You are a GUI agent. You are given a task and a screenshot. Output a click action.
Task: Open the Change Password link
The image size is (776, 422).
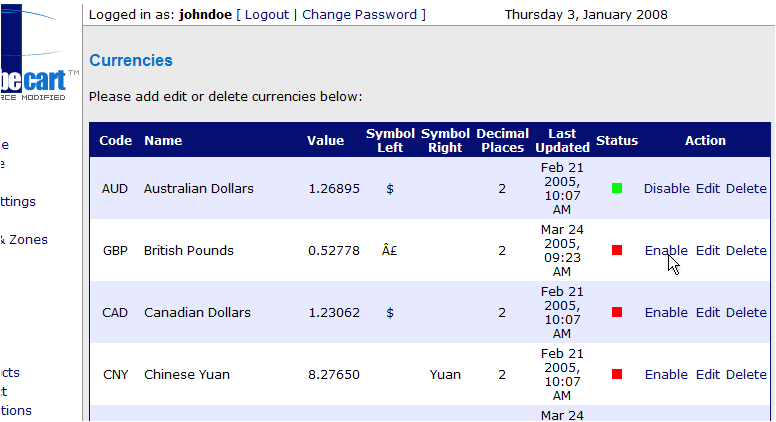tap(359, 15)
